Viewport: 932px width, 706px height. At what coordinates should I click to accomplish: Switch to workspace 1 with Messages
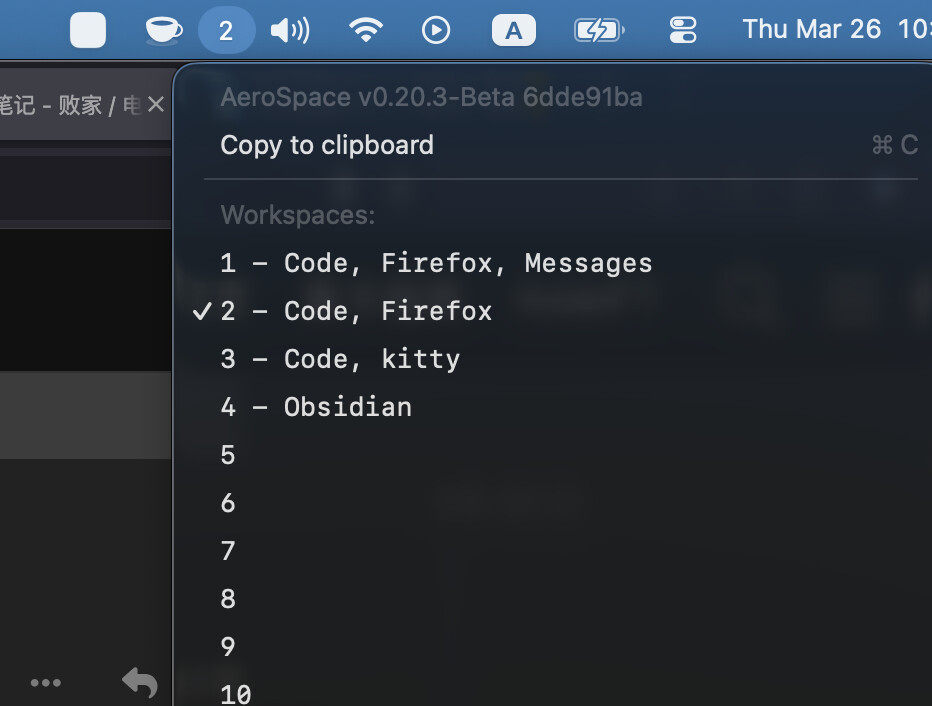click(x=436, y=263)
